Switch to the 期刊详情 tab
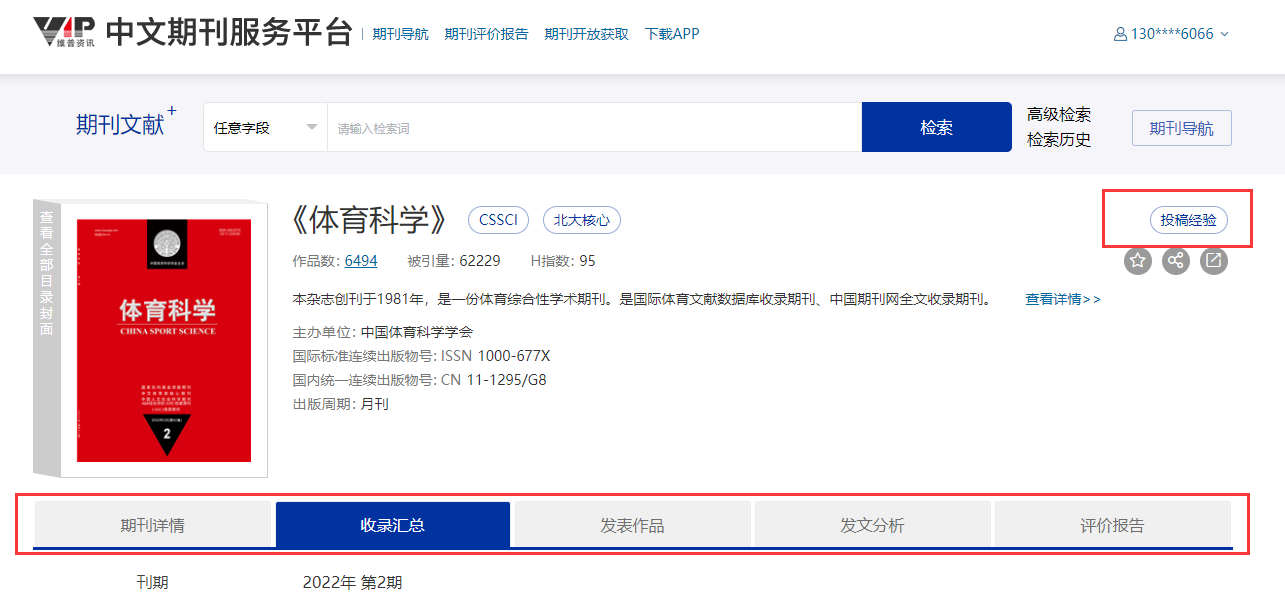 152,525
